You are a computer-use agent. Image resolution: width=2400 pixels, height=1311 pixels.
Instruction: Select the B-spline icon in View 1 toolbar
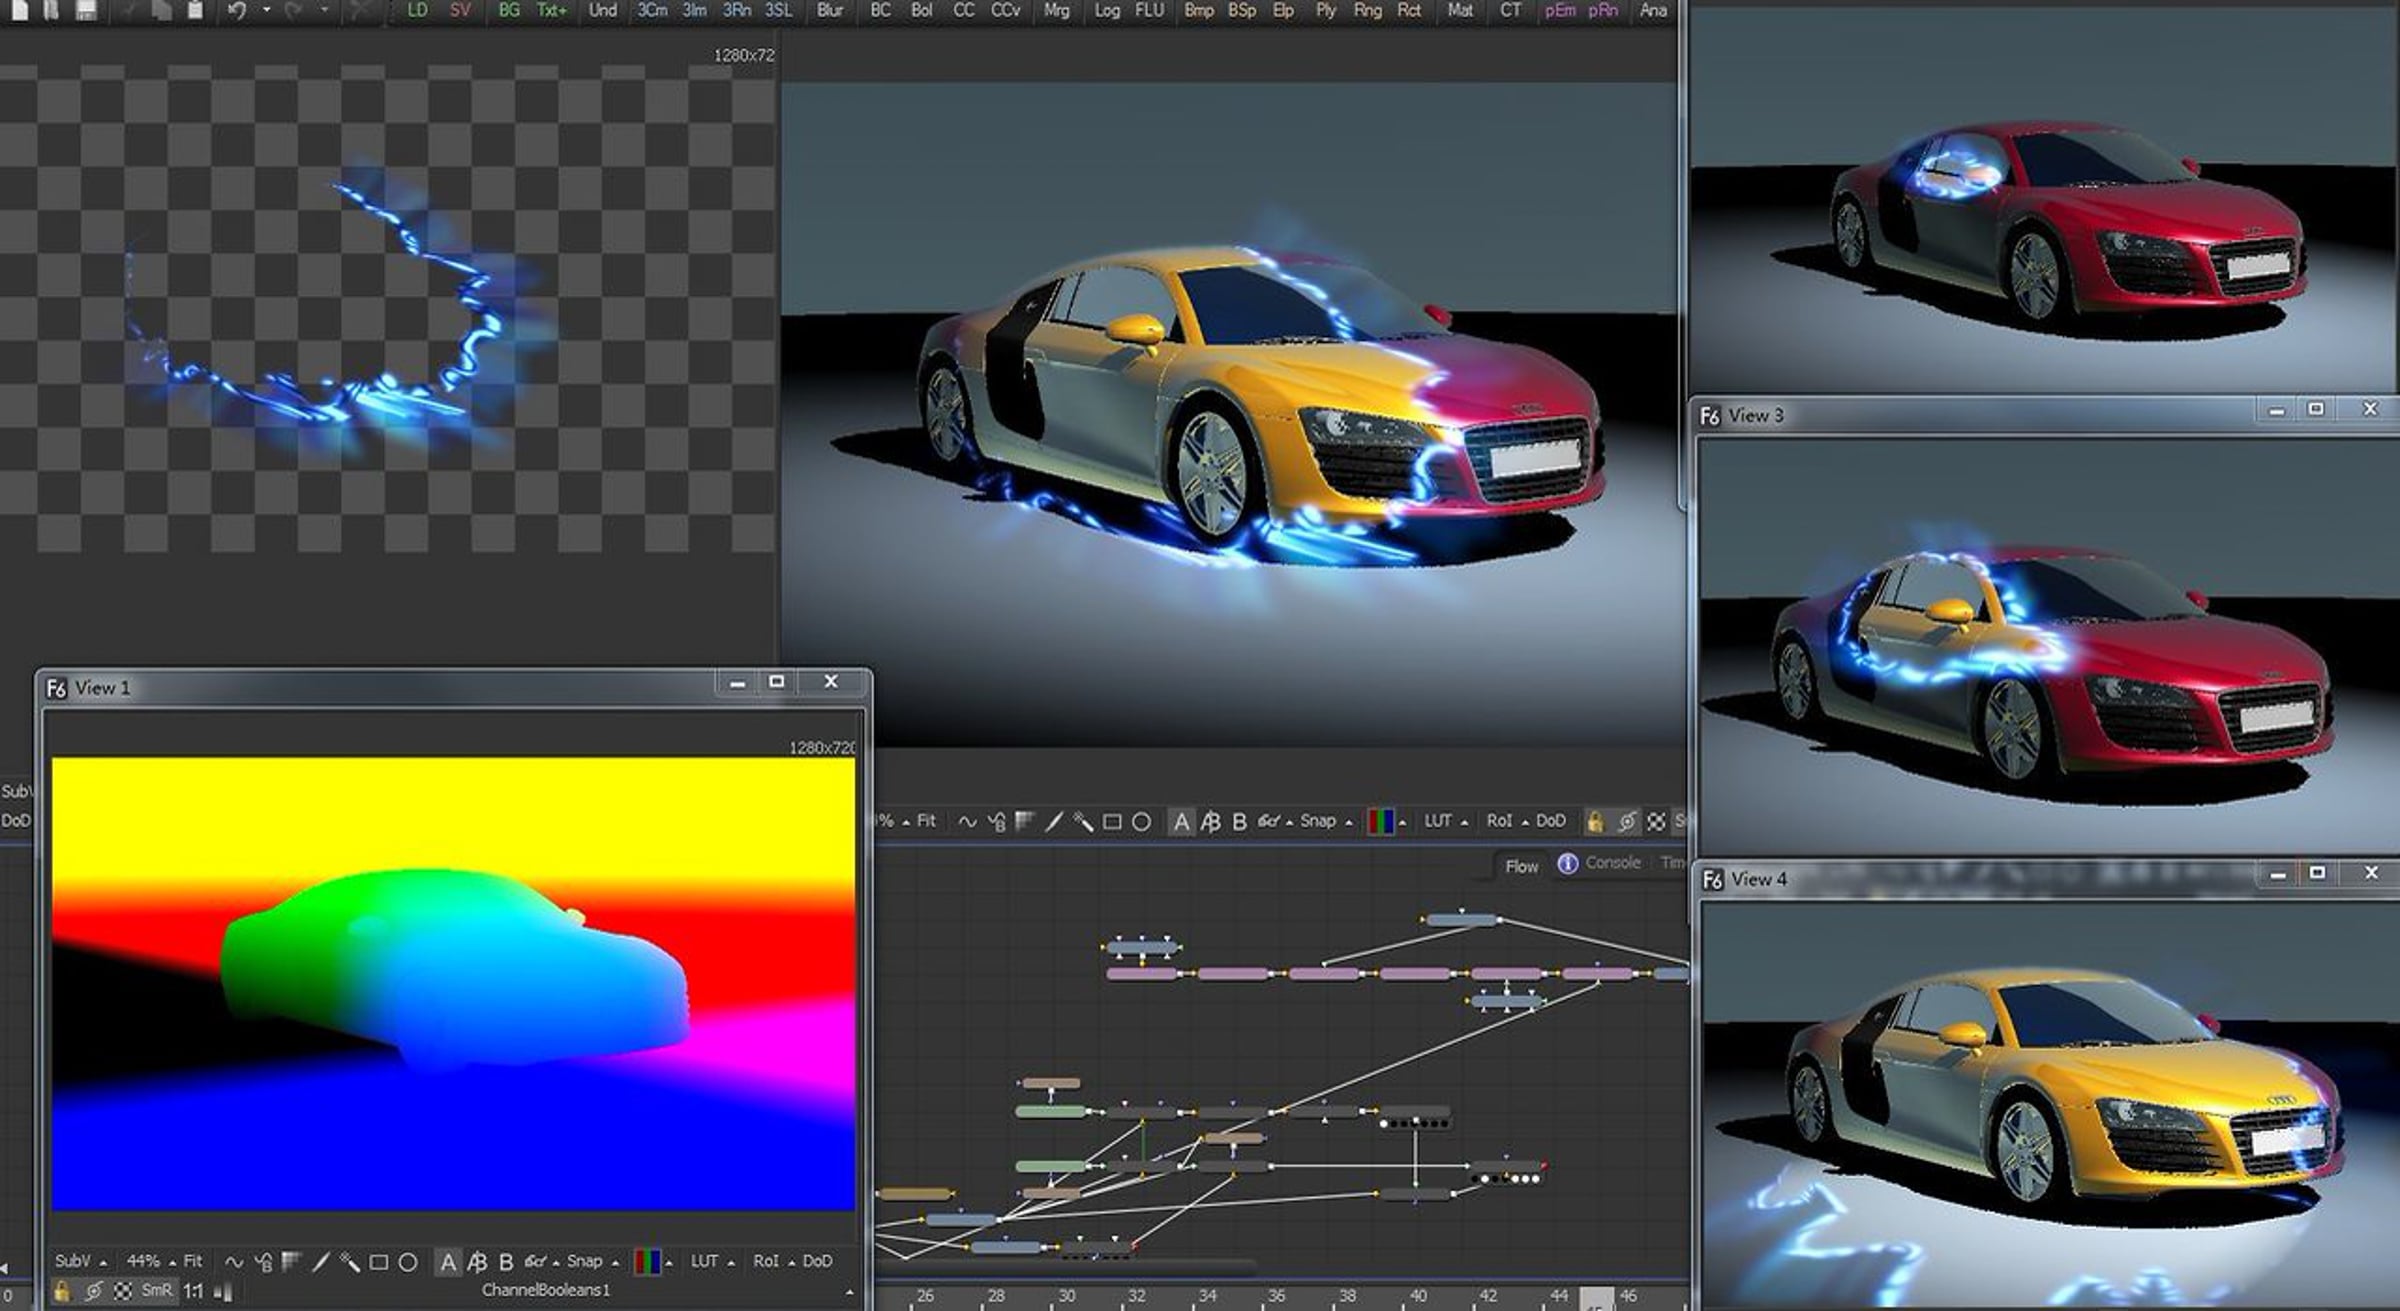coord(264,1262)
